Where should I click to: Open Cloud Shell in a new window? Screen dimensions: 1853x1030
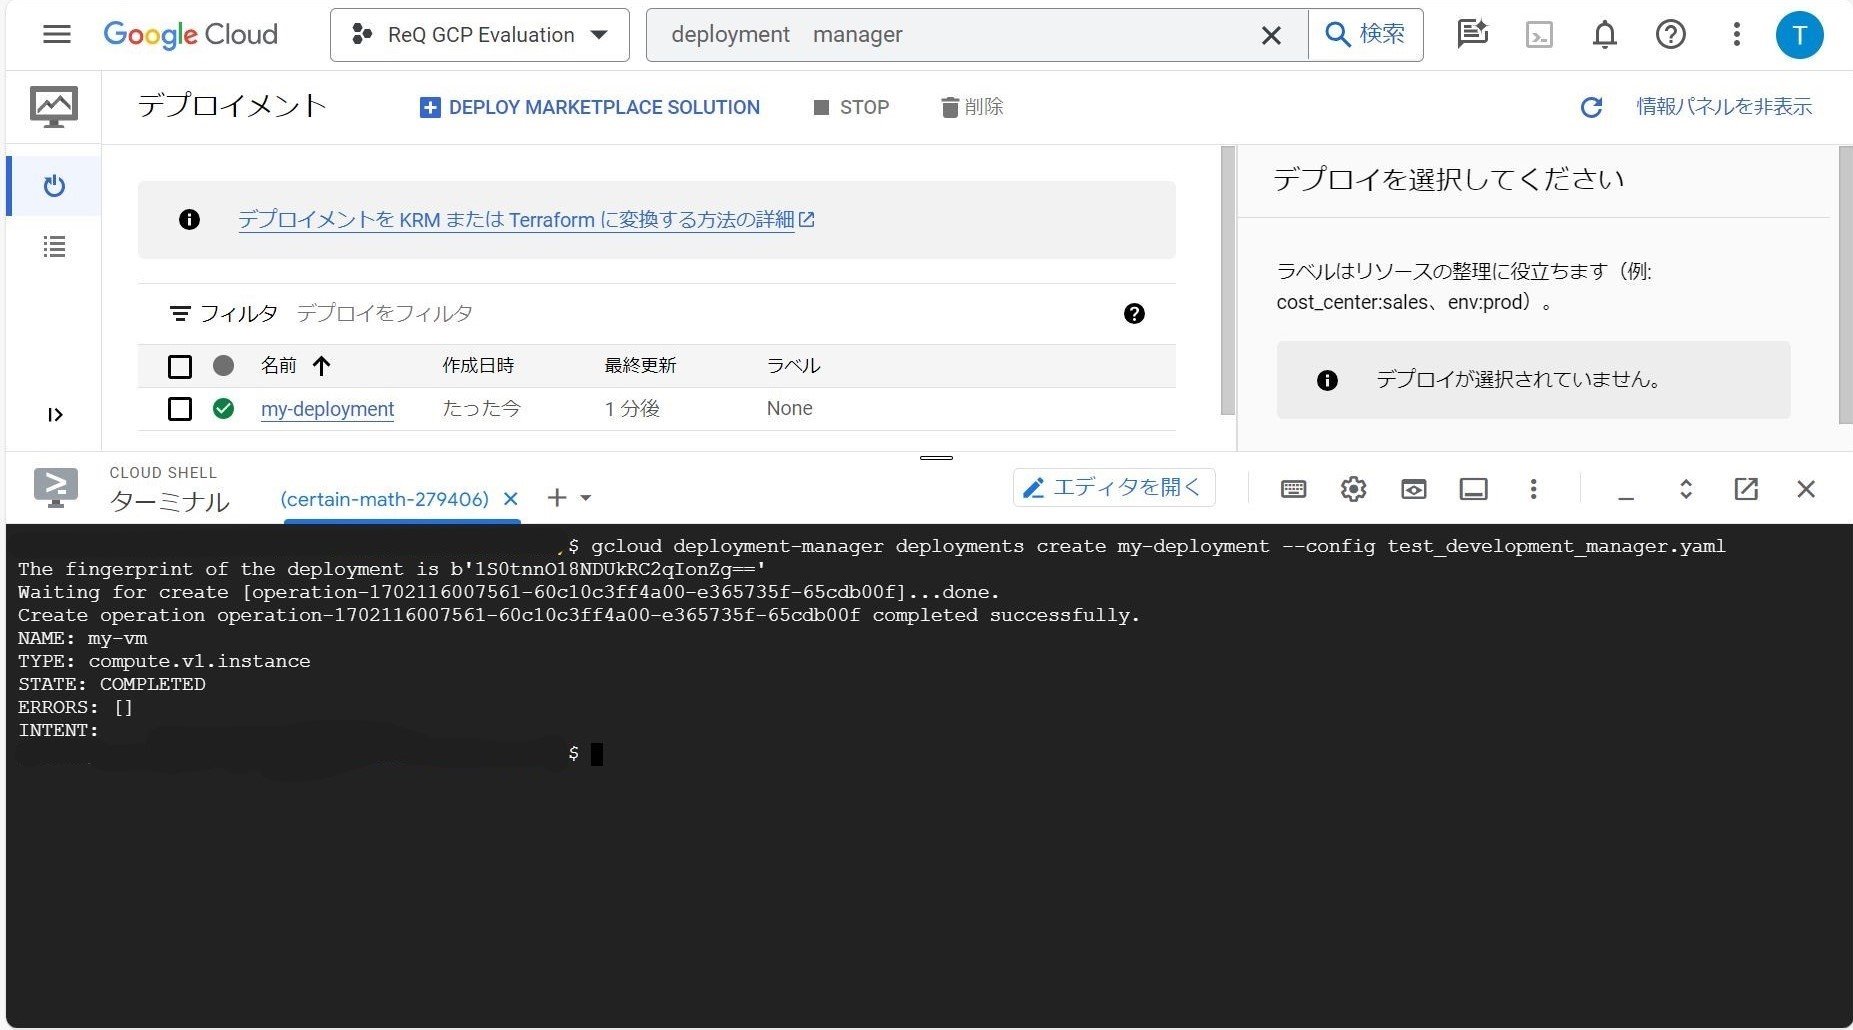pos(1746,489)
